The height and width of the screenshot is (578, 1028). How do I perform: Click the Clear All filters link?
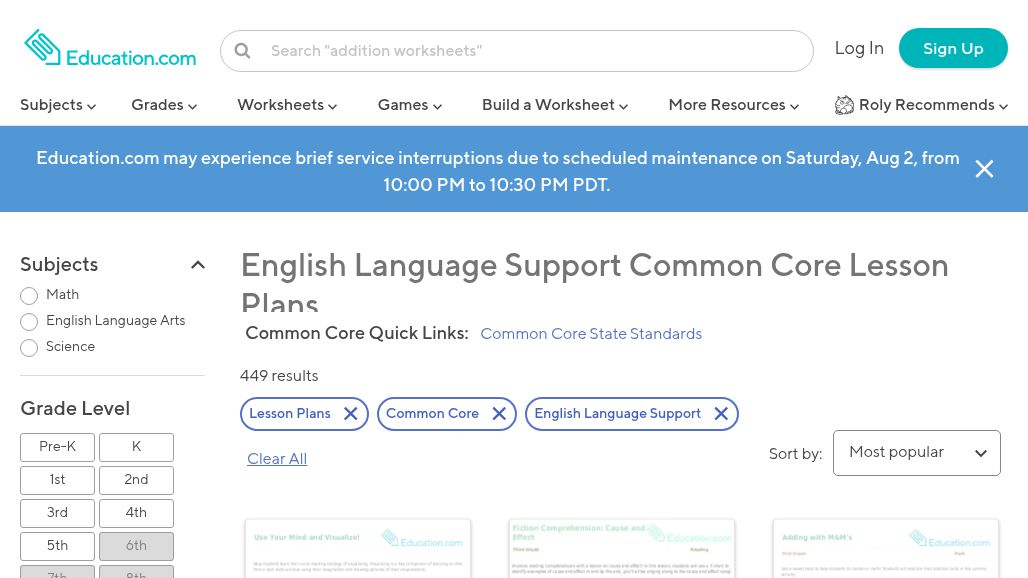[x=277, y=459]
